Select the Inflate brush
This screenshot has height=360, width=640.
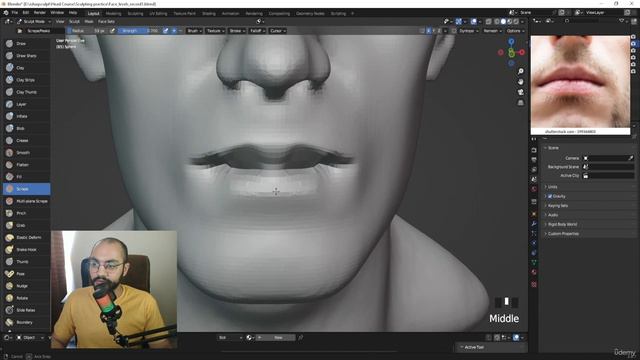(27, 116)
